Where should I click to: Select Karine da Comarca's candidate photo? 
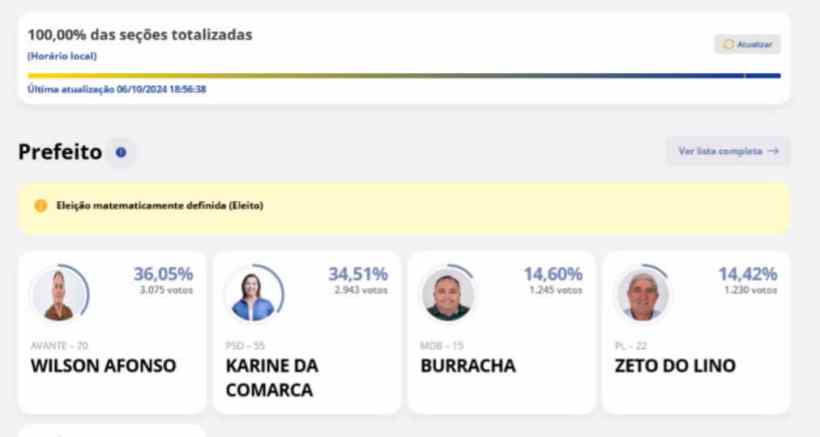(x=254, y=294)
